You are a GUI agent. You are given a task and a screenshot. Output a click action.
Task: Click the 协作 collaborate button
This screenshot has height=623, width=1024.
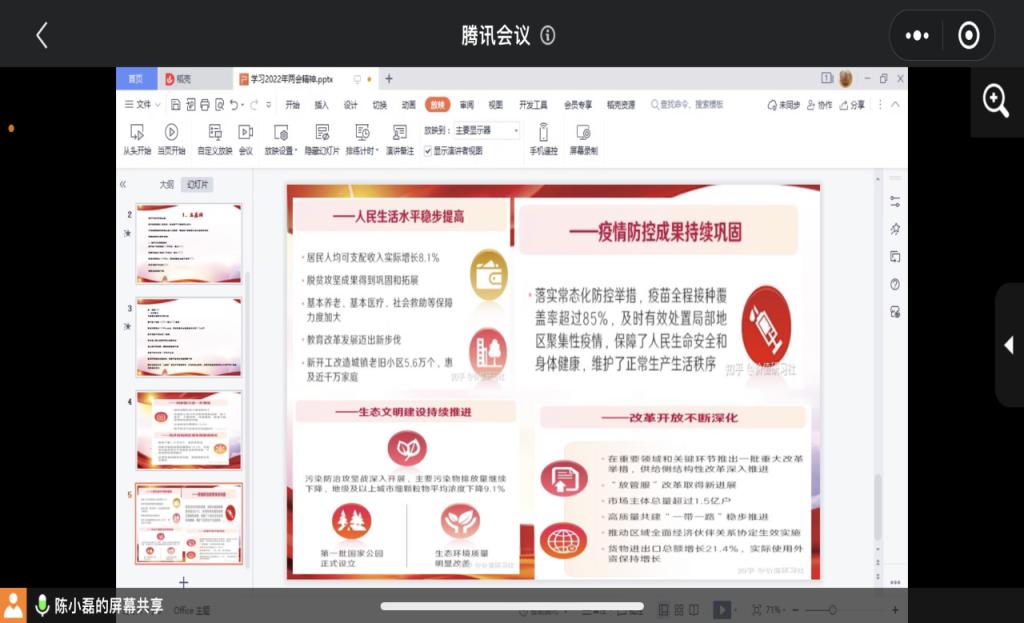[x=819, y=104]
